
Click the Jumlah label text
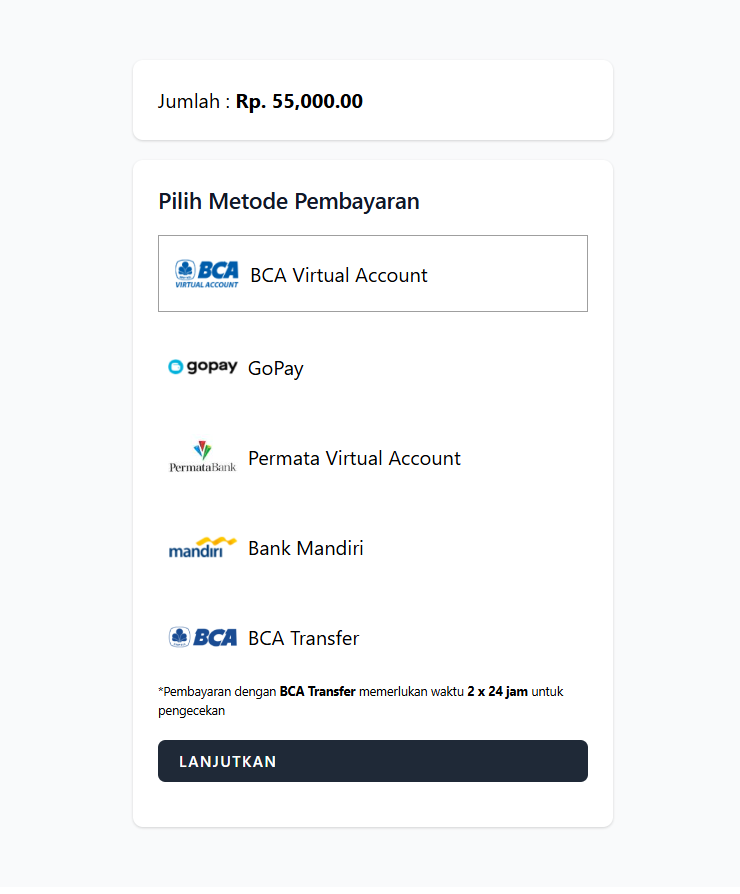190,101
